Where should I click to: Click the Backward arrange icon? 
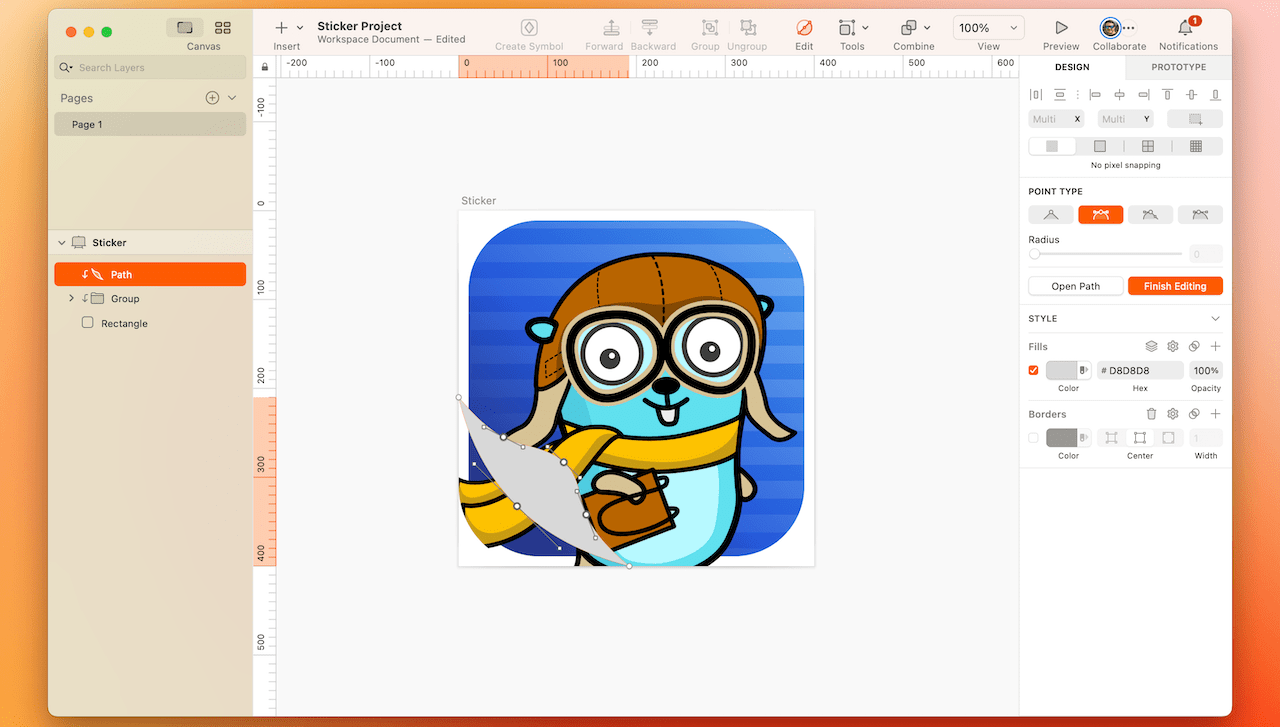[x=650, y=28]
